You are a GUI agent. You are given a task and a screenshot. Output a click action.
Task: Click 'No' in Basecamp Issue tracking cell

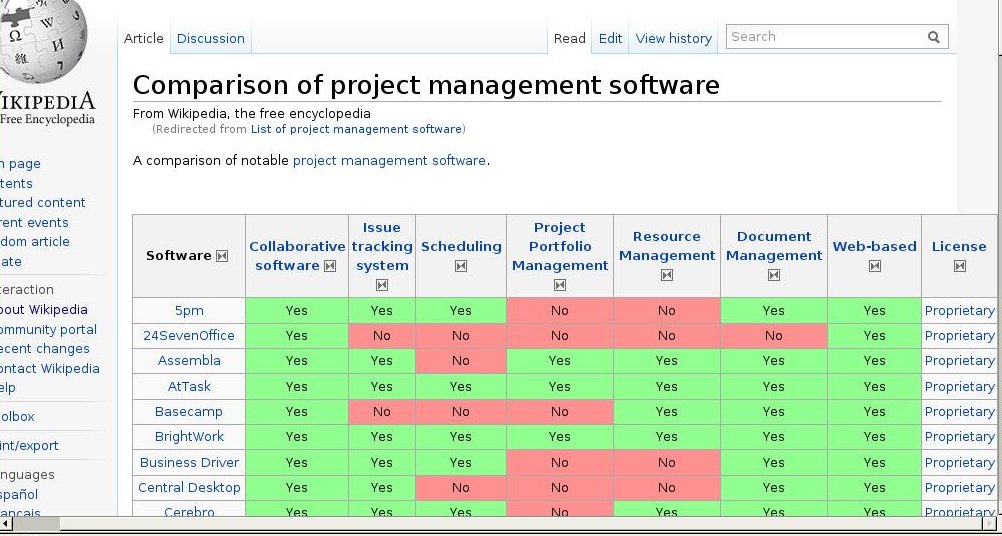pos(382,411)
